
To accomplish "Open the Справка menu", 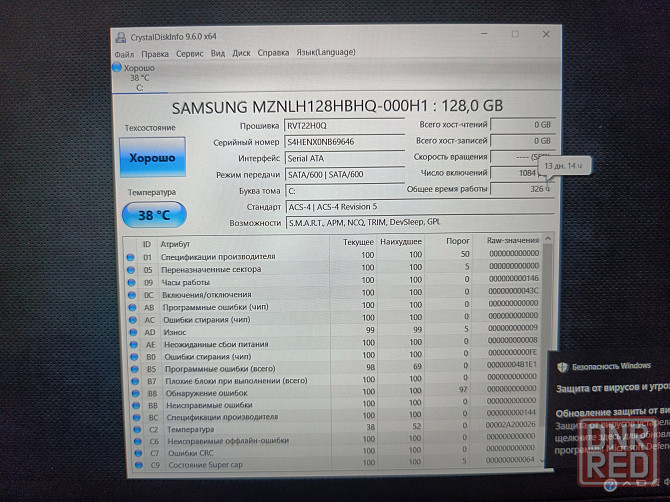I will [273, 53].
